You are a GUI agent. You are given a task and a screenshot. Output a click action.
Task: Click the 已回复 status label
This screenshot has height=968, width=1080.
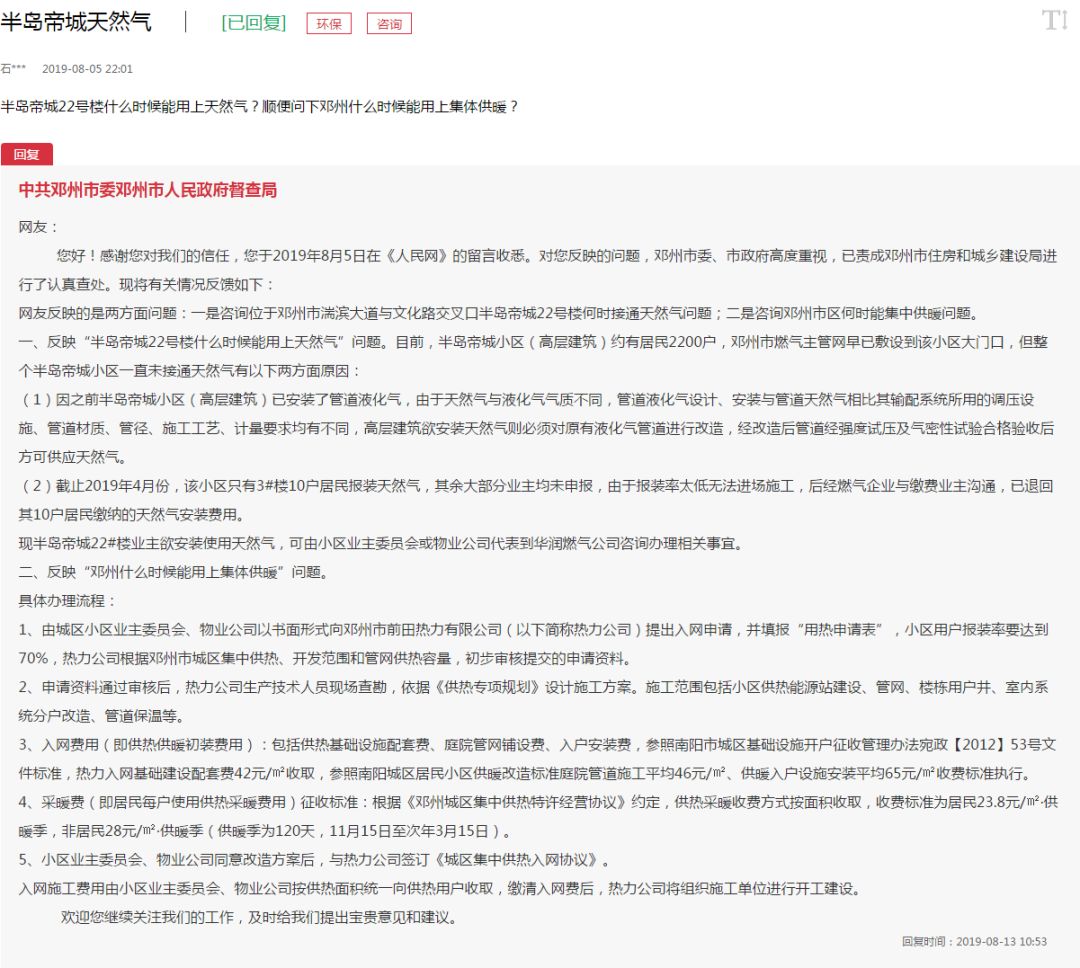[253, 23]
